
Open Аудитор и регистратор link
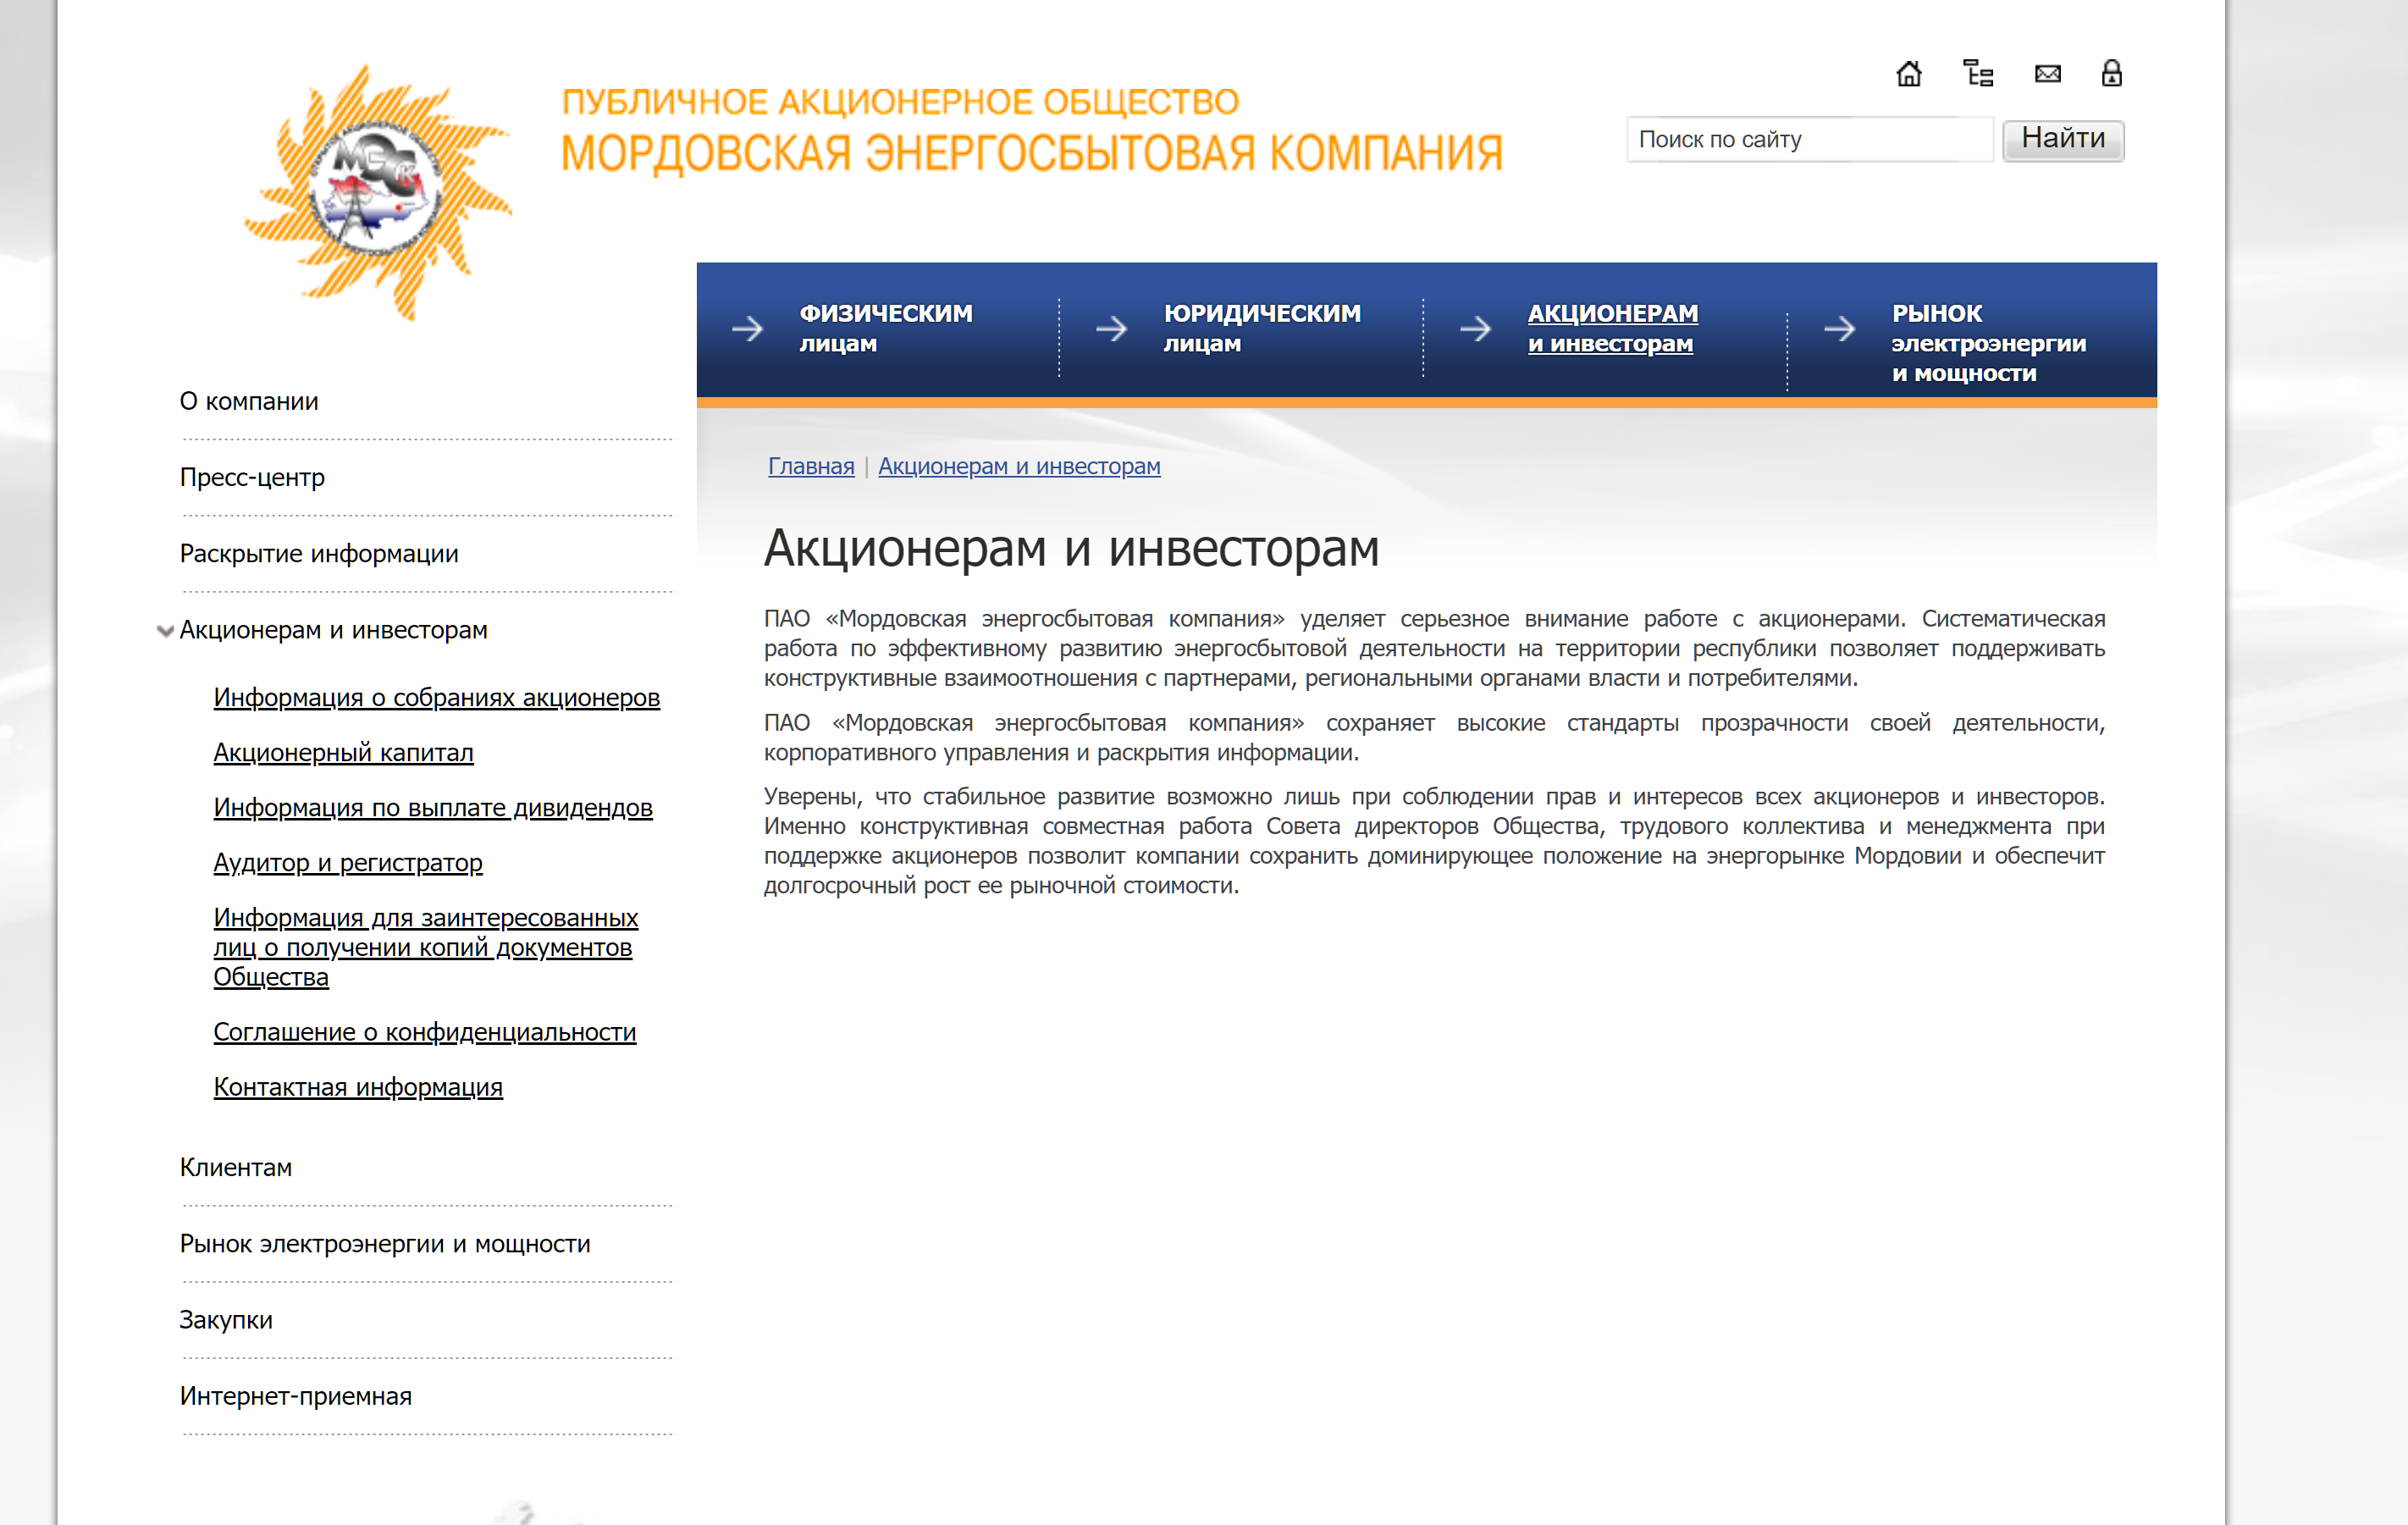click(347, 862)
